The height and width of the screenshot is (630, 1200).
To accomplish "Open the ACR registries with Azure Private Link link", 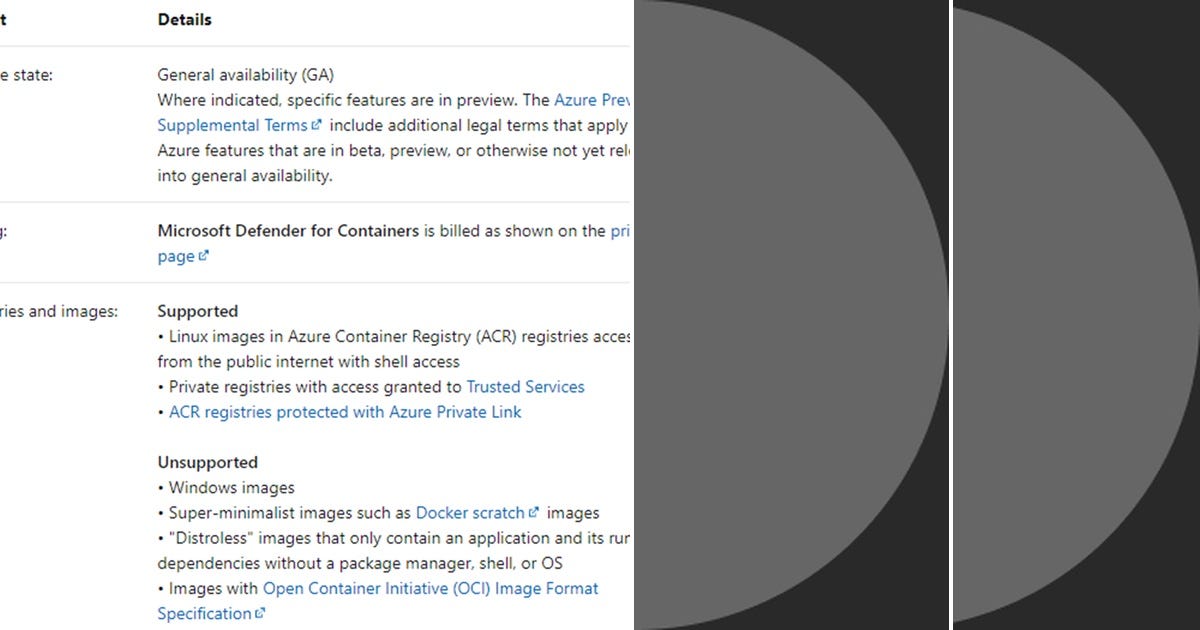I will [x=345, y=411].
